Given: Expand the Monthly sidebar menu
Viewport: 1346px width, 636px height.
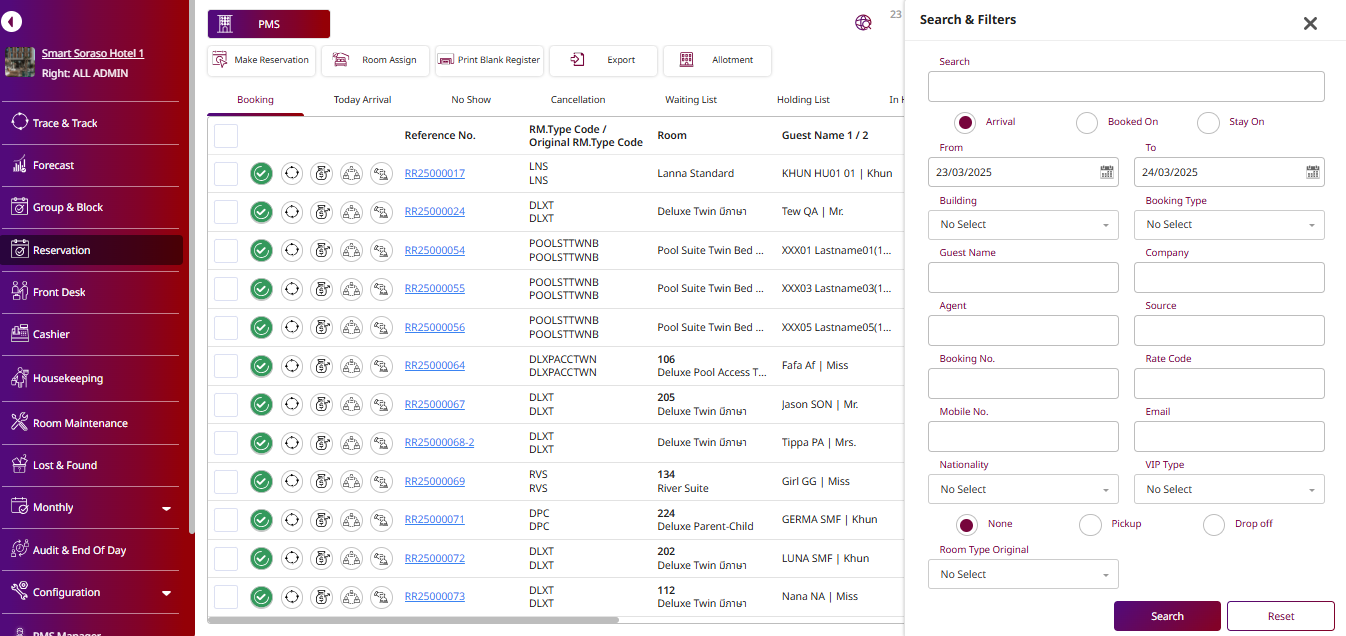Looking at the screenshot, I should [x=166, y=508].
